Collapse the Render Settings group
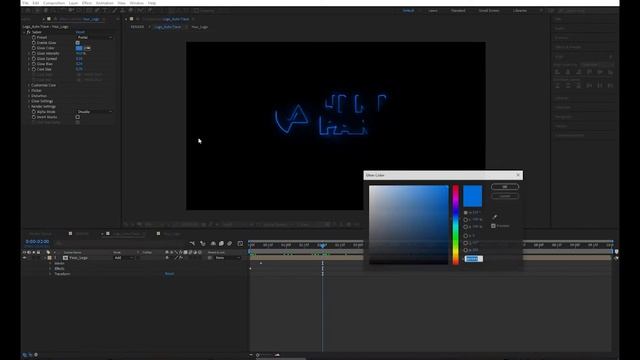Screen dimensions: 640x360 tap(29, 107)
